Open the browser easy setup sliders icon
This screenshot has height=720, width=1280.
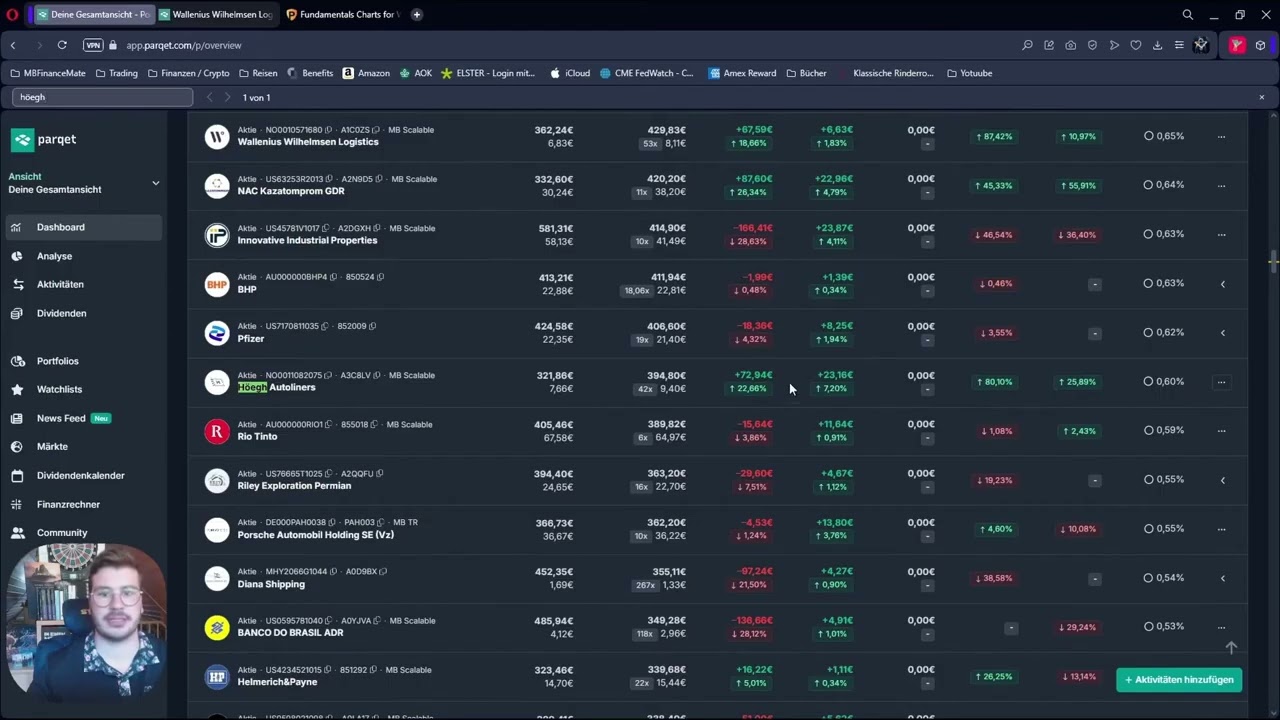click(x=1179, y=45)
